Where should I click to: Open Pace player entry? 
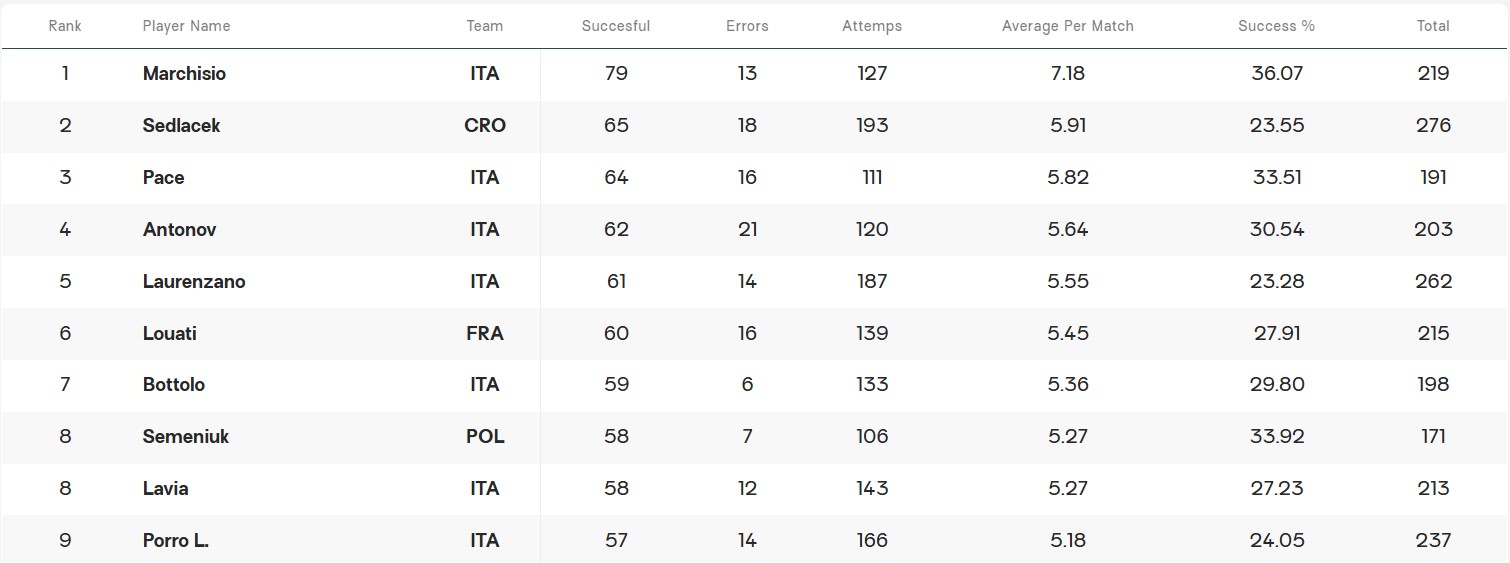click(x=163, y=178)
